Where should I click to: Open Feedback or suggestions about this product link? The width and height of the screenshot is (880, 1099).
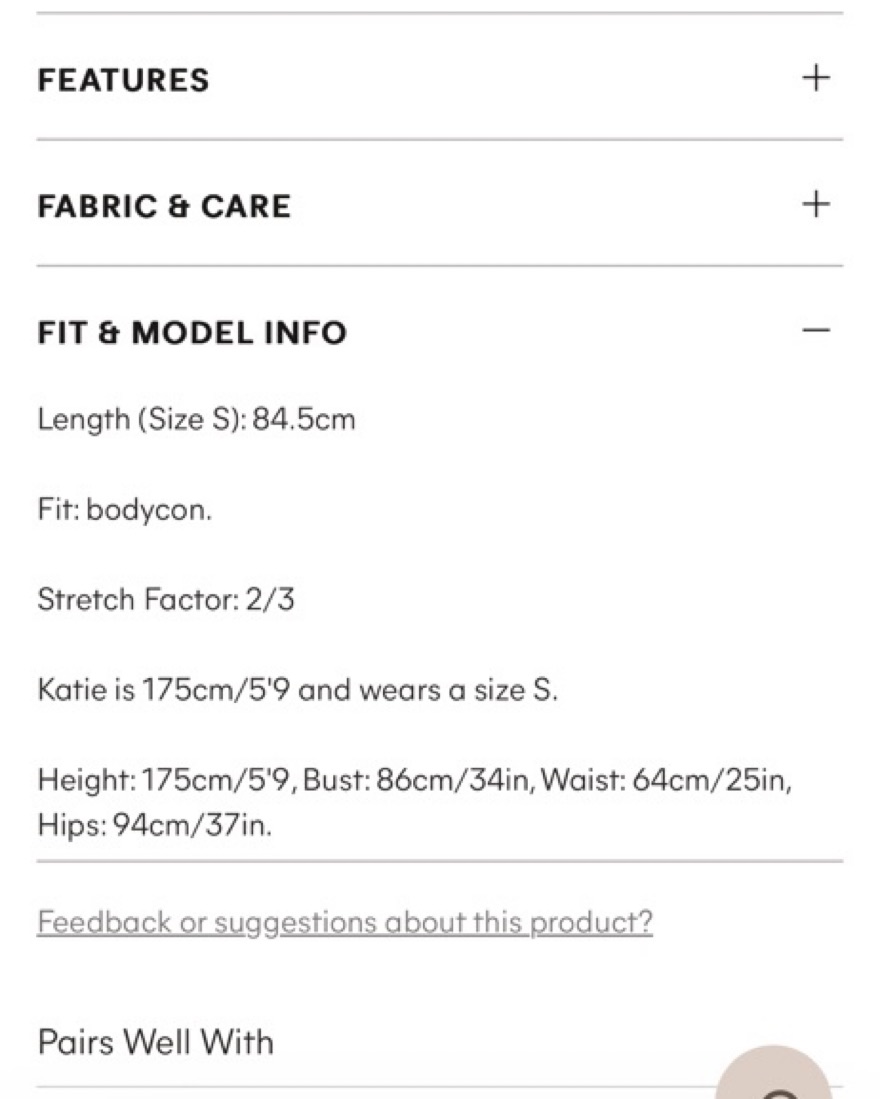[345, 922]
